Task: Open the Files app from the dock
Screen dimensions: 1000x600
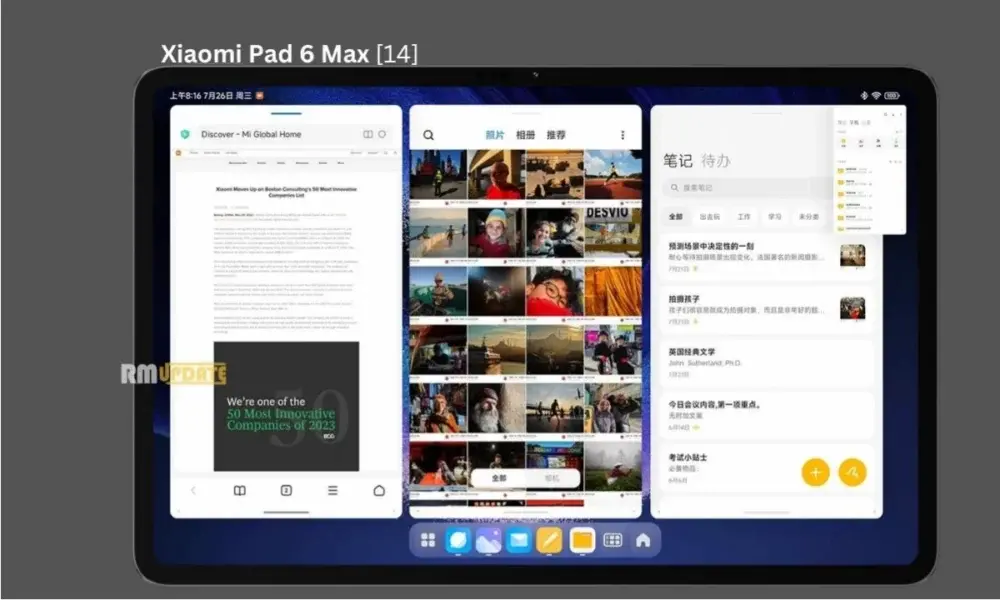Action: 580,540
